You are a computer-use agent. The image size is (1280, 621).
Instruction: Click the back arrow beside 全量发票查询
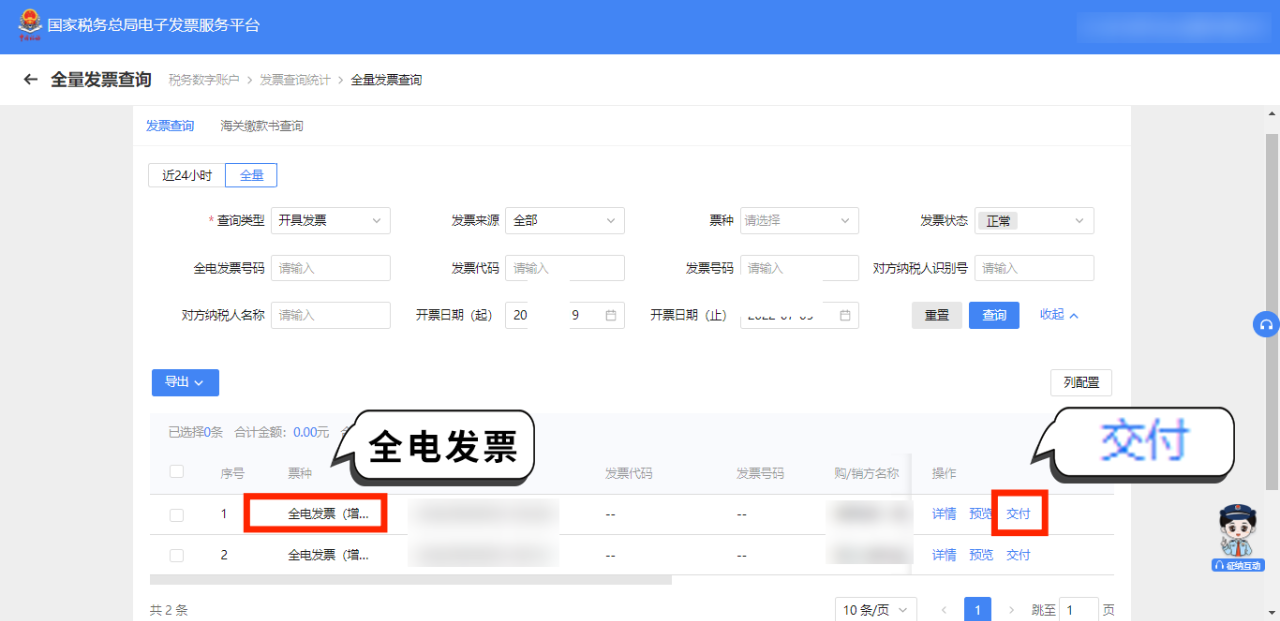31,80
